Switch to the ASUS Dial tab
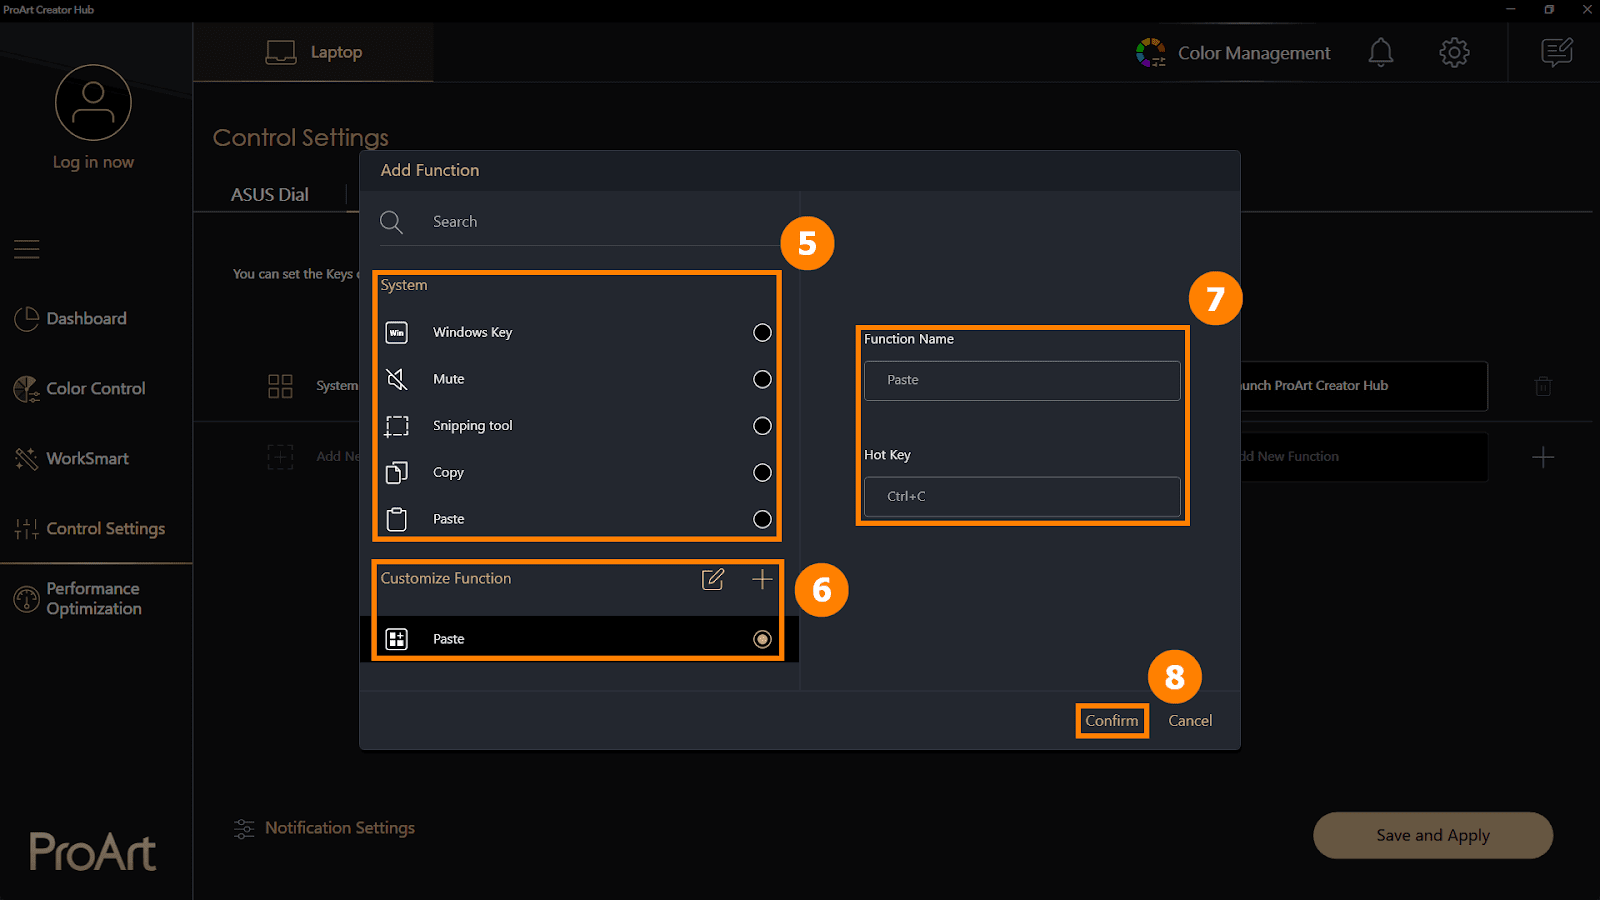 [270, 195]
